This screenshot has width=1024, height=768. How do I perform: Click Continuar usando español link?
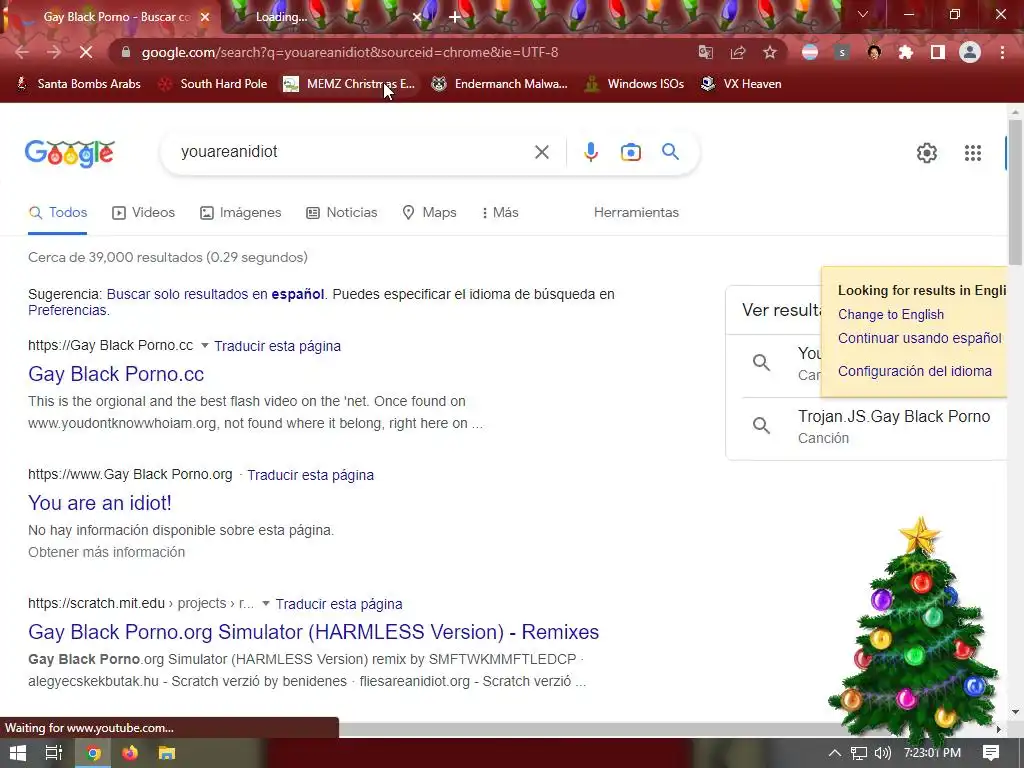pos(920,338)
